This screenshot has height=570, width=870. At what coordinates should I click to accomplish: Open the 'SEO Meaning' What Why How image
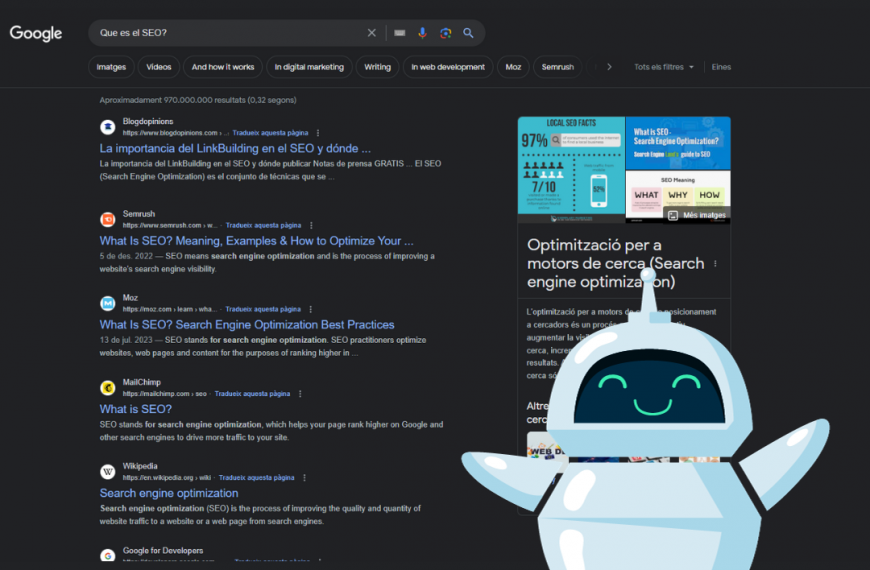(678, 196)
